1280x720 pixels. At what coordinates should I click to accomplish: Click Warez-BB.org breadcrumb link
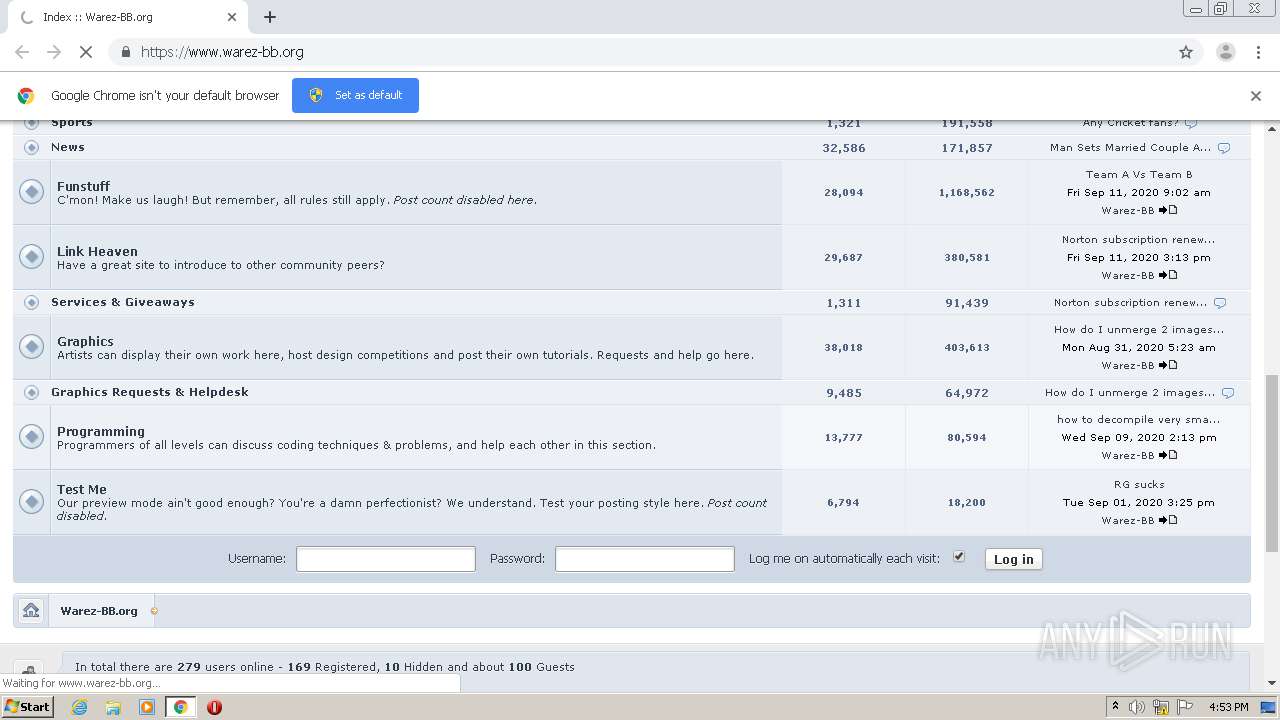pos(99,610)
